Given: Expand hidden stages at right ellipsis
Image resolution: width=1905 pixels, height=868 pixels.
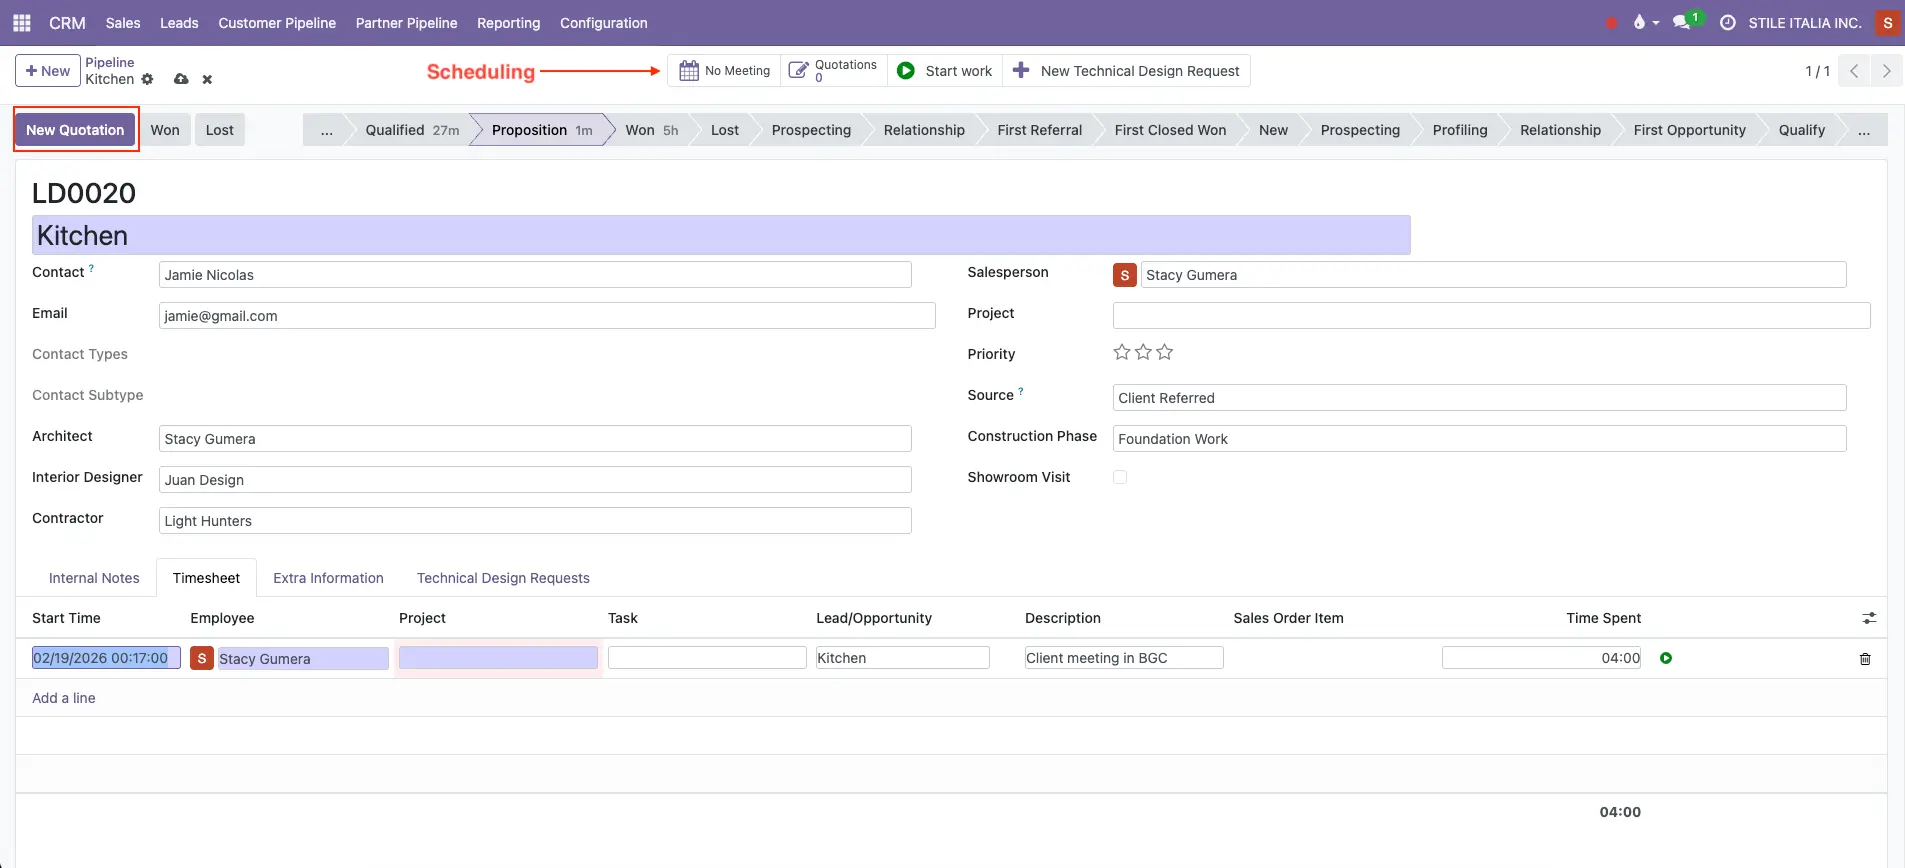Looking at the screenshot, I should pyautogui.click(x=1864, y=130).
